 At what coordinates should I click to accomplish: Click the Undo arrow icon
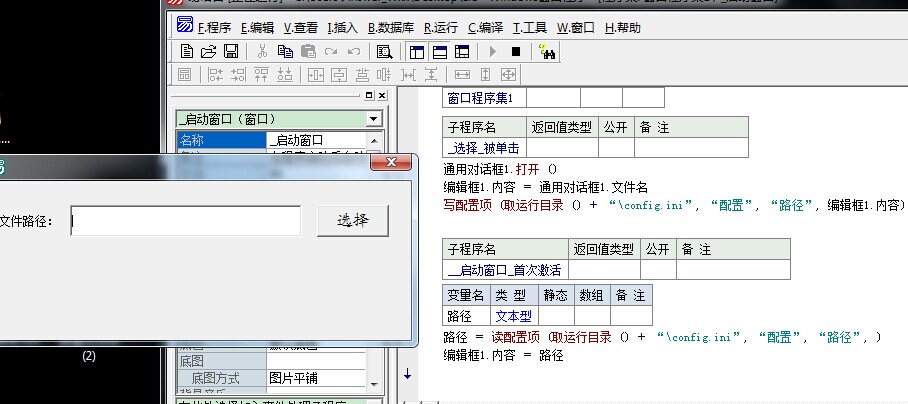(353, 52)
